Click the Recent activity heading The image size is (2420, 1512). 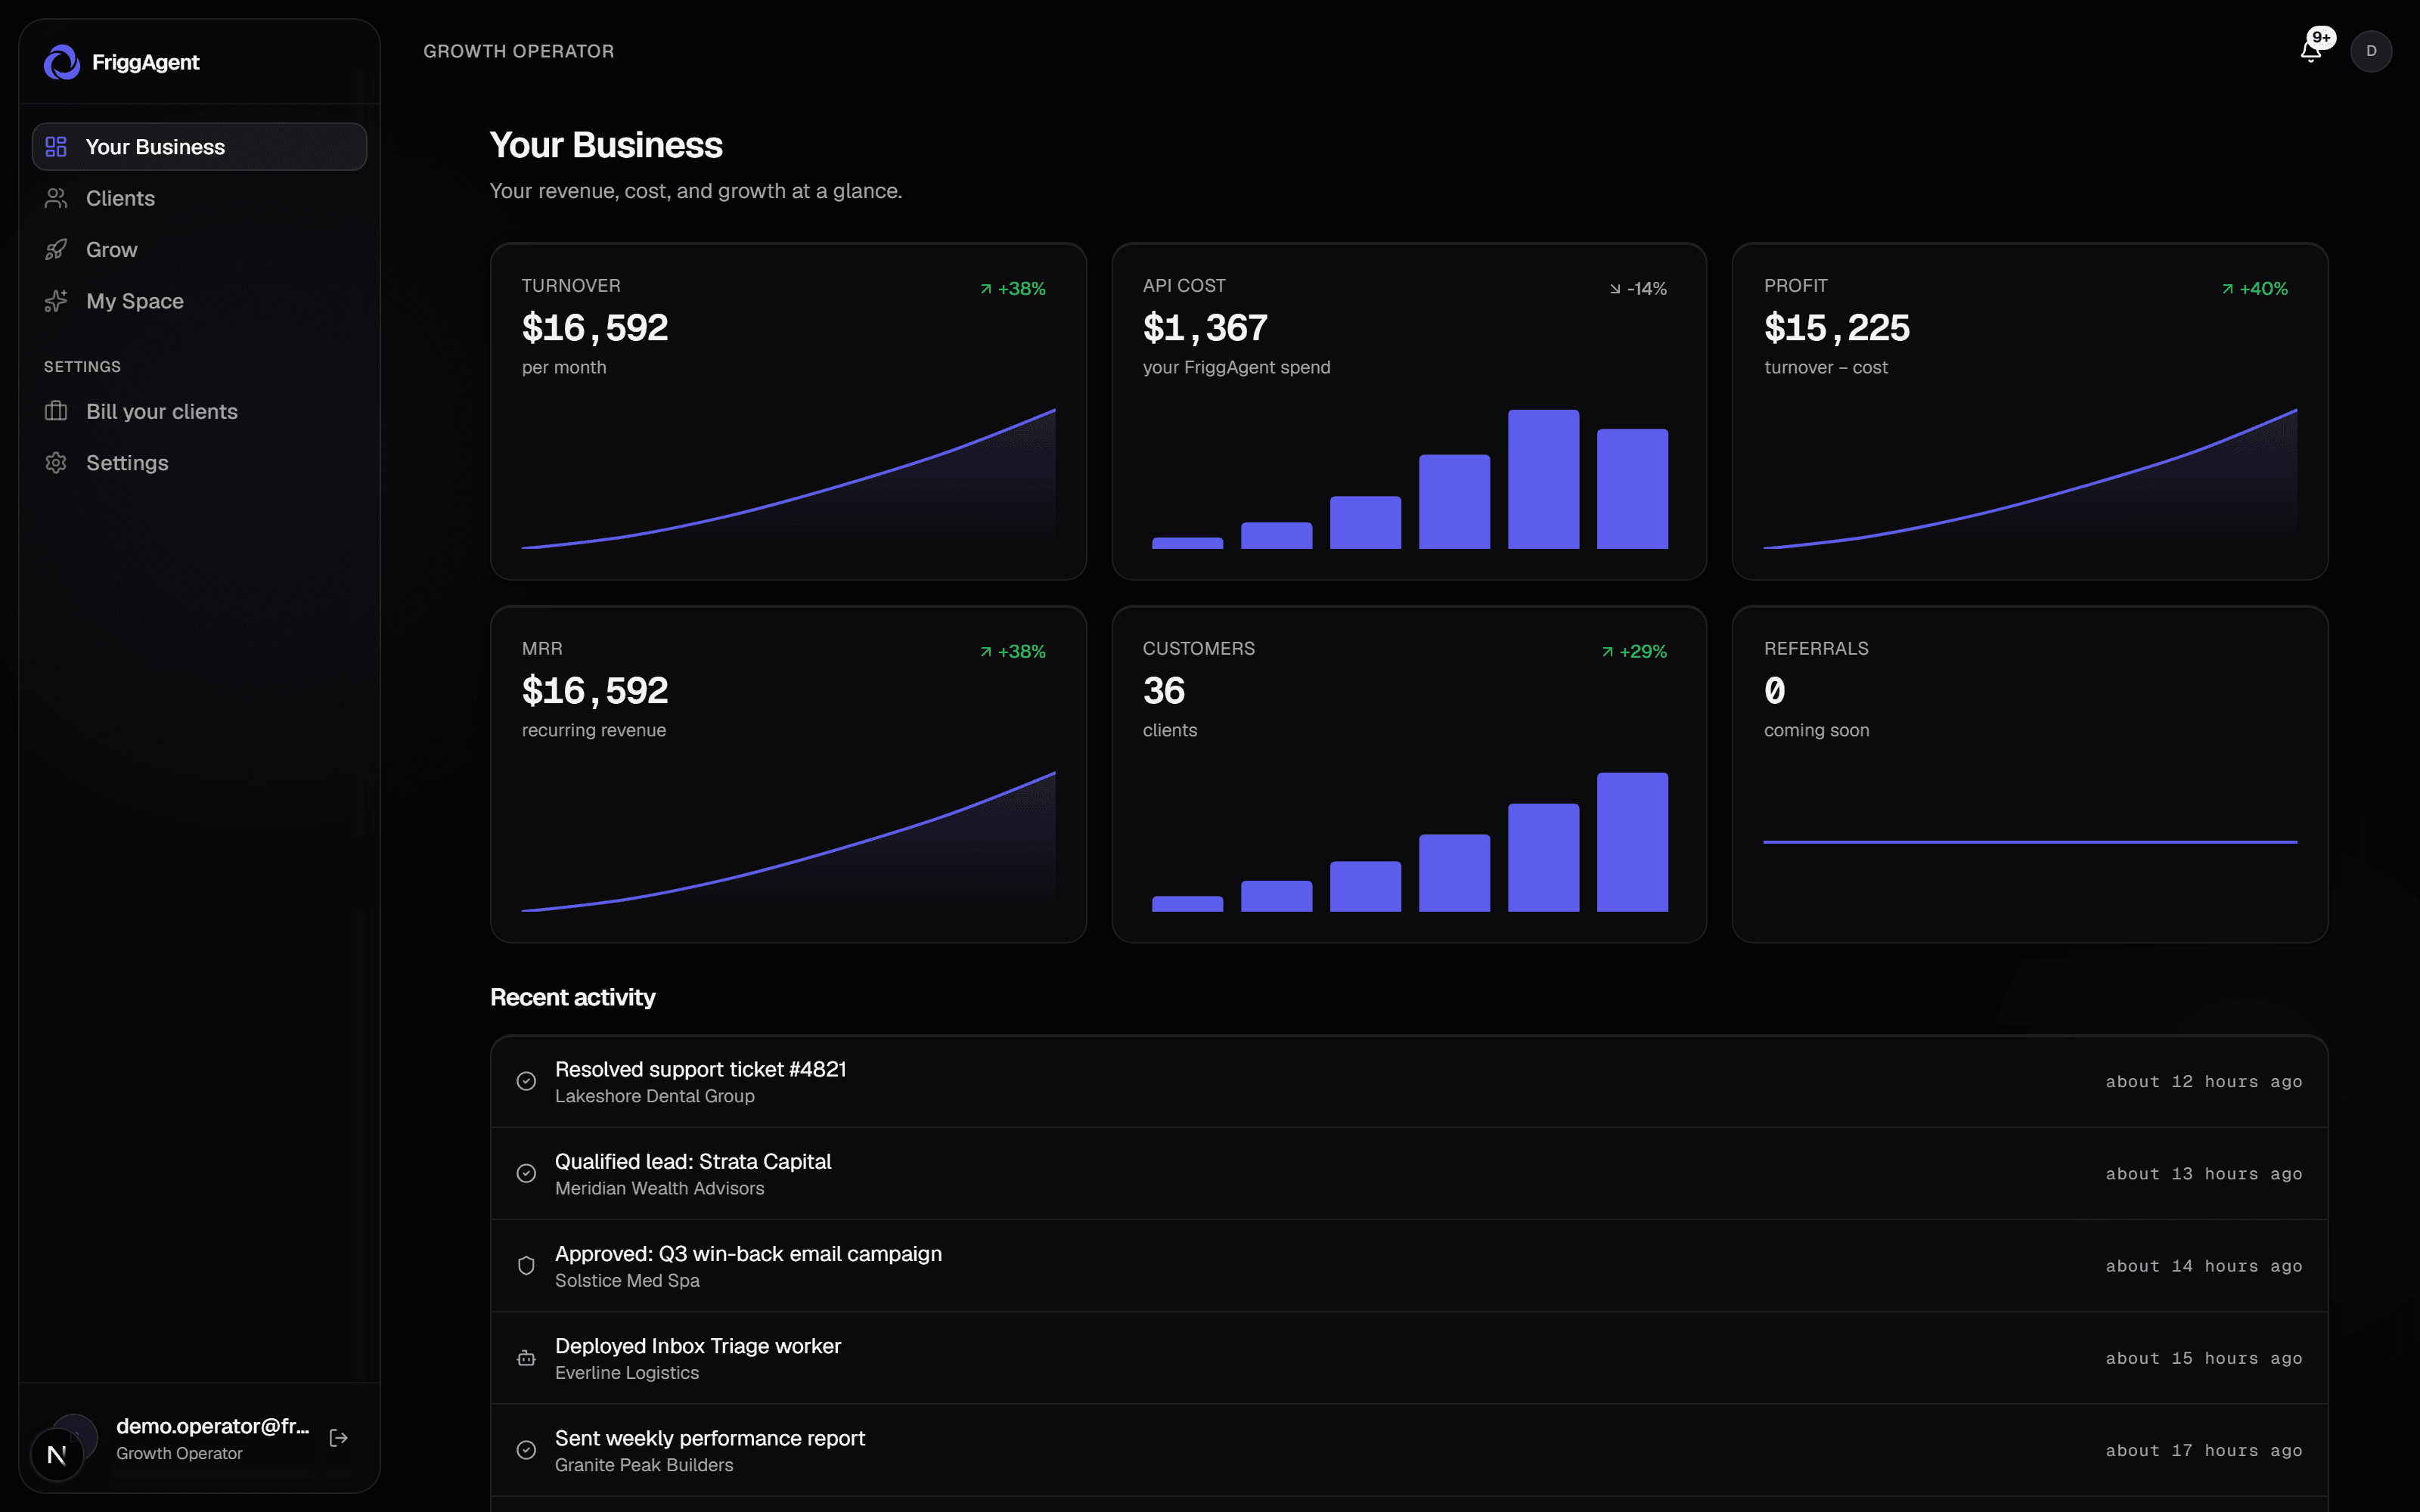(573, 997)
